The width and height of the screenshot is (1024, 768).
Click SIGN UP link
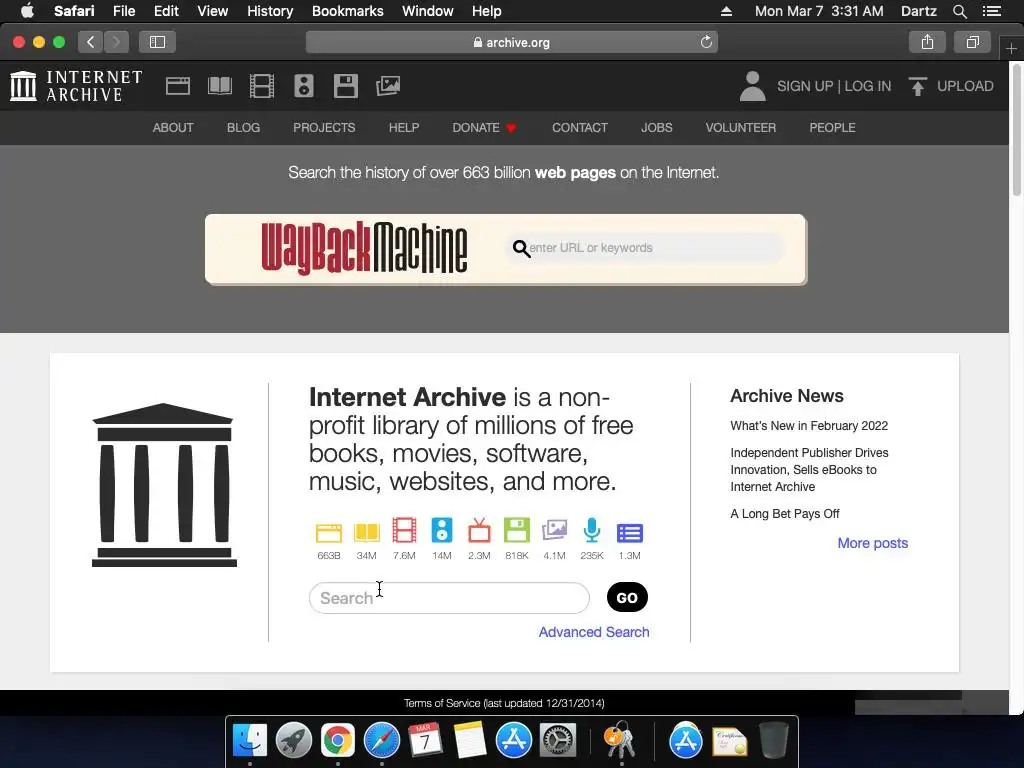[x=805, y=86]
